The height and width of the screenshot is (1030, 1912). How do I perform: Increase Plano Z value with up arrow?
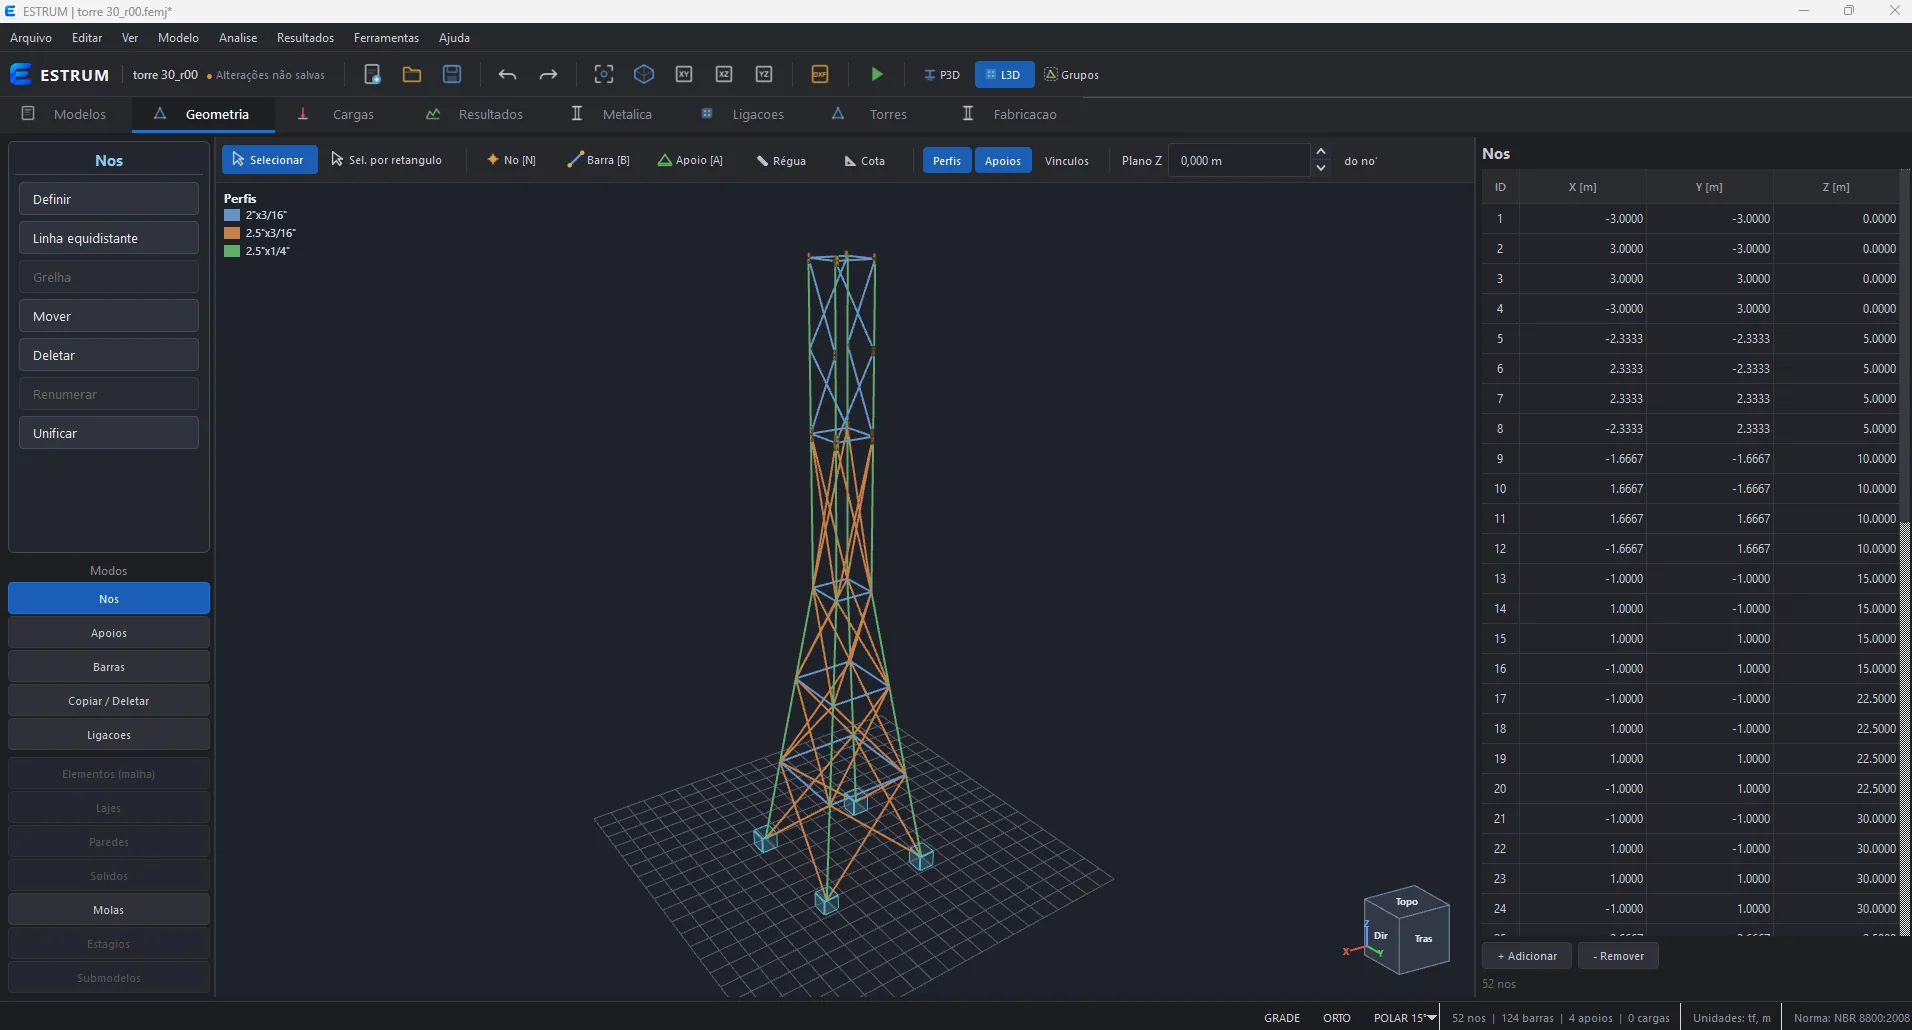pos(1321,152)
